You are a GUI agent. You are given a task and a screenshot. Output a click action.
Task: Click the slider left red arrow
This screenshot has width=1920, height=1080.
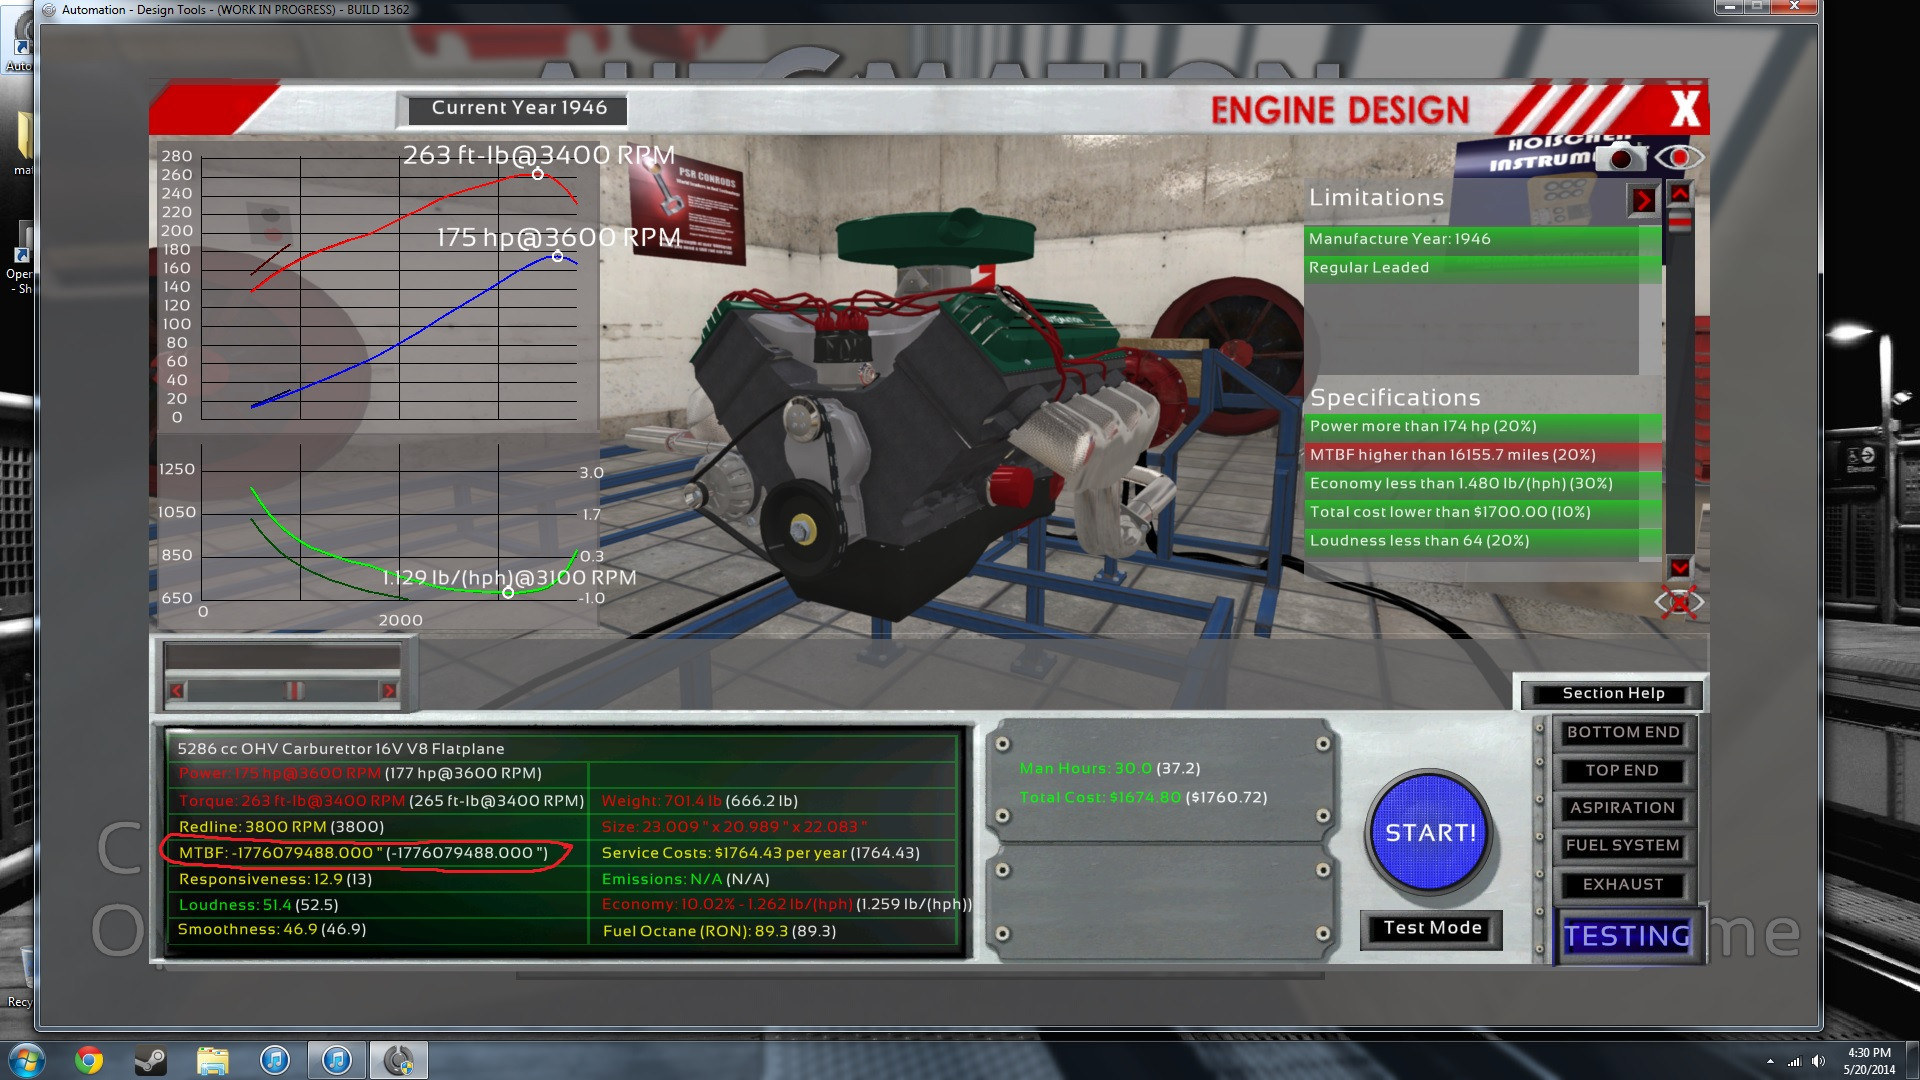[177, 691]
